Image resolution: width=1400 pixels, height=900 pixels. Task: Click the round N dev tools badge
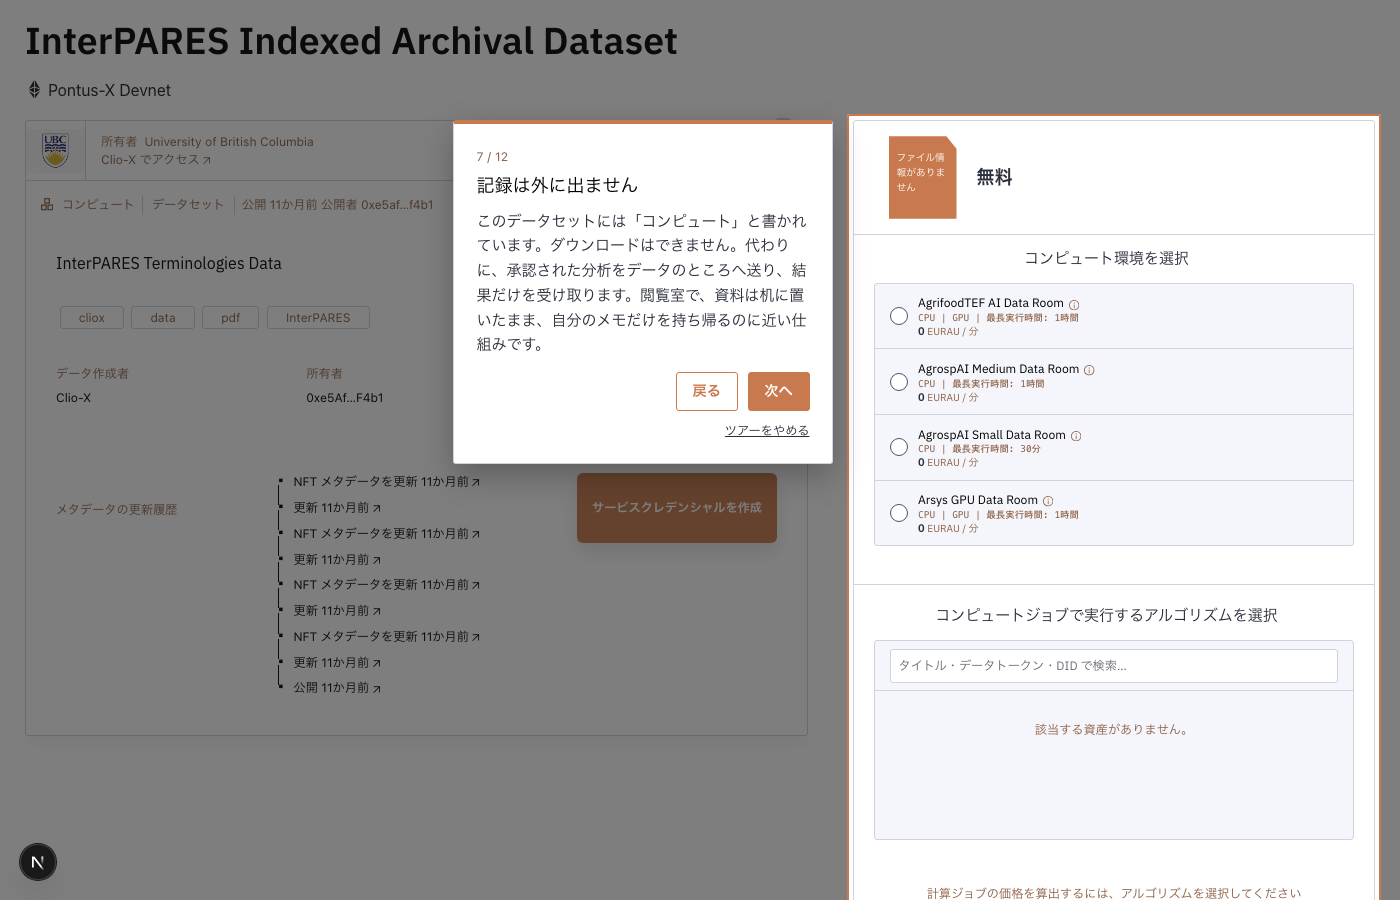pyautogui.click(x=38, y=862)
